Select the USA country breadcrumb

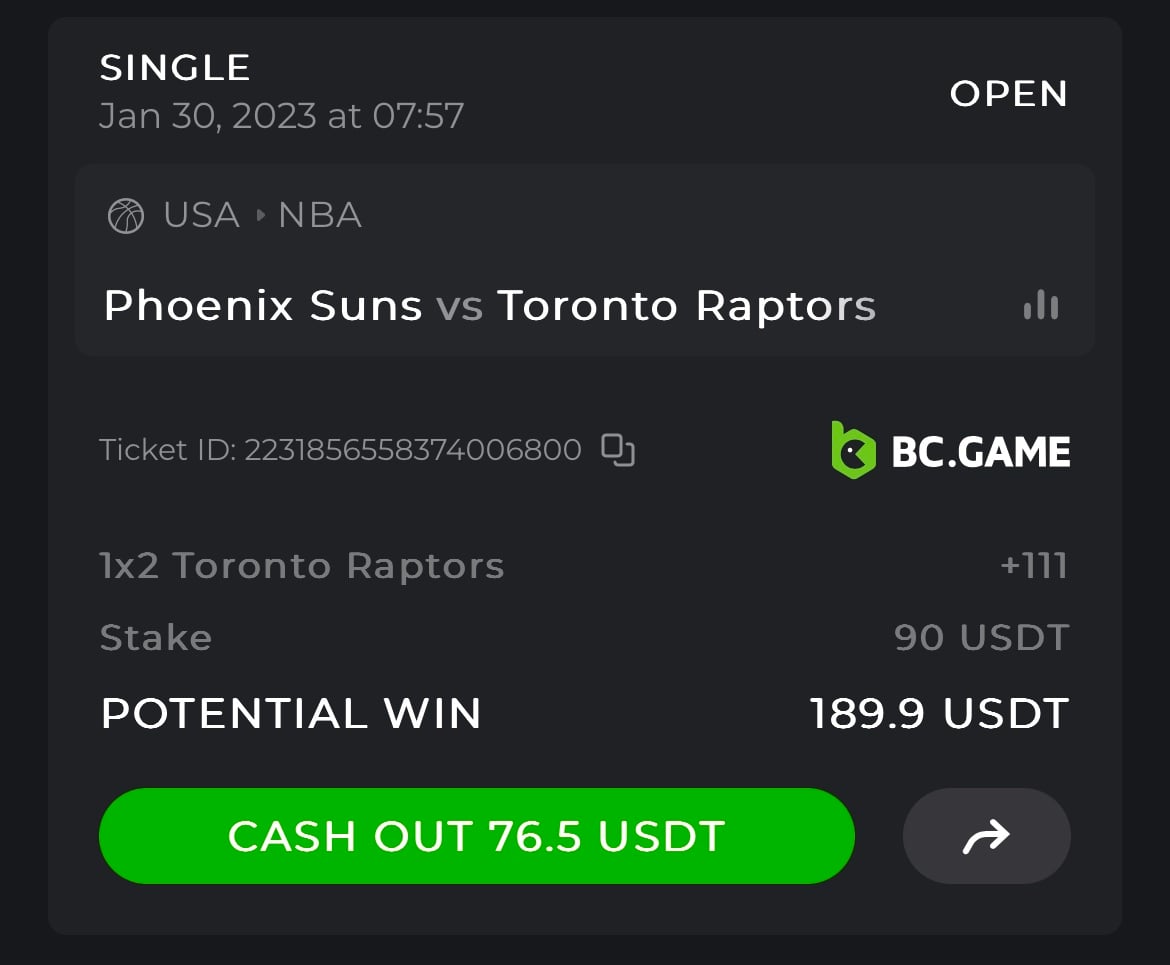(202, 215)
